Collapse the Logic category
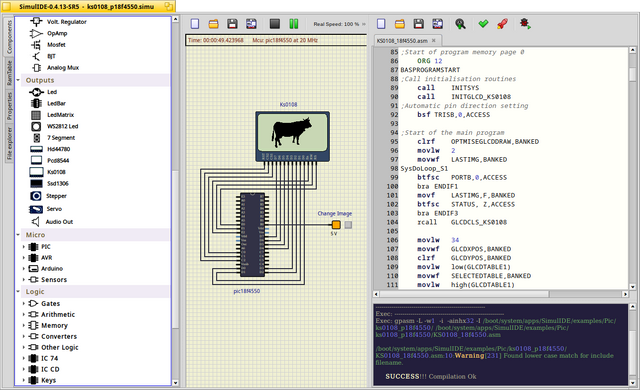 (18, 291)
